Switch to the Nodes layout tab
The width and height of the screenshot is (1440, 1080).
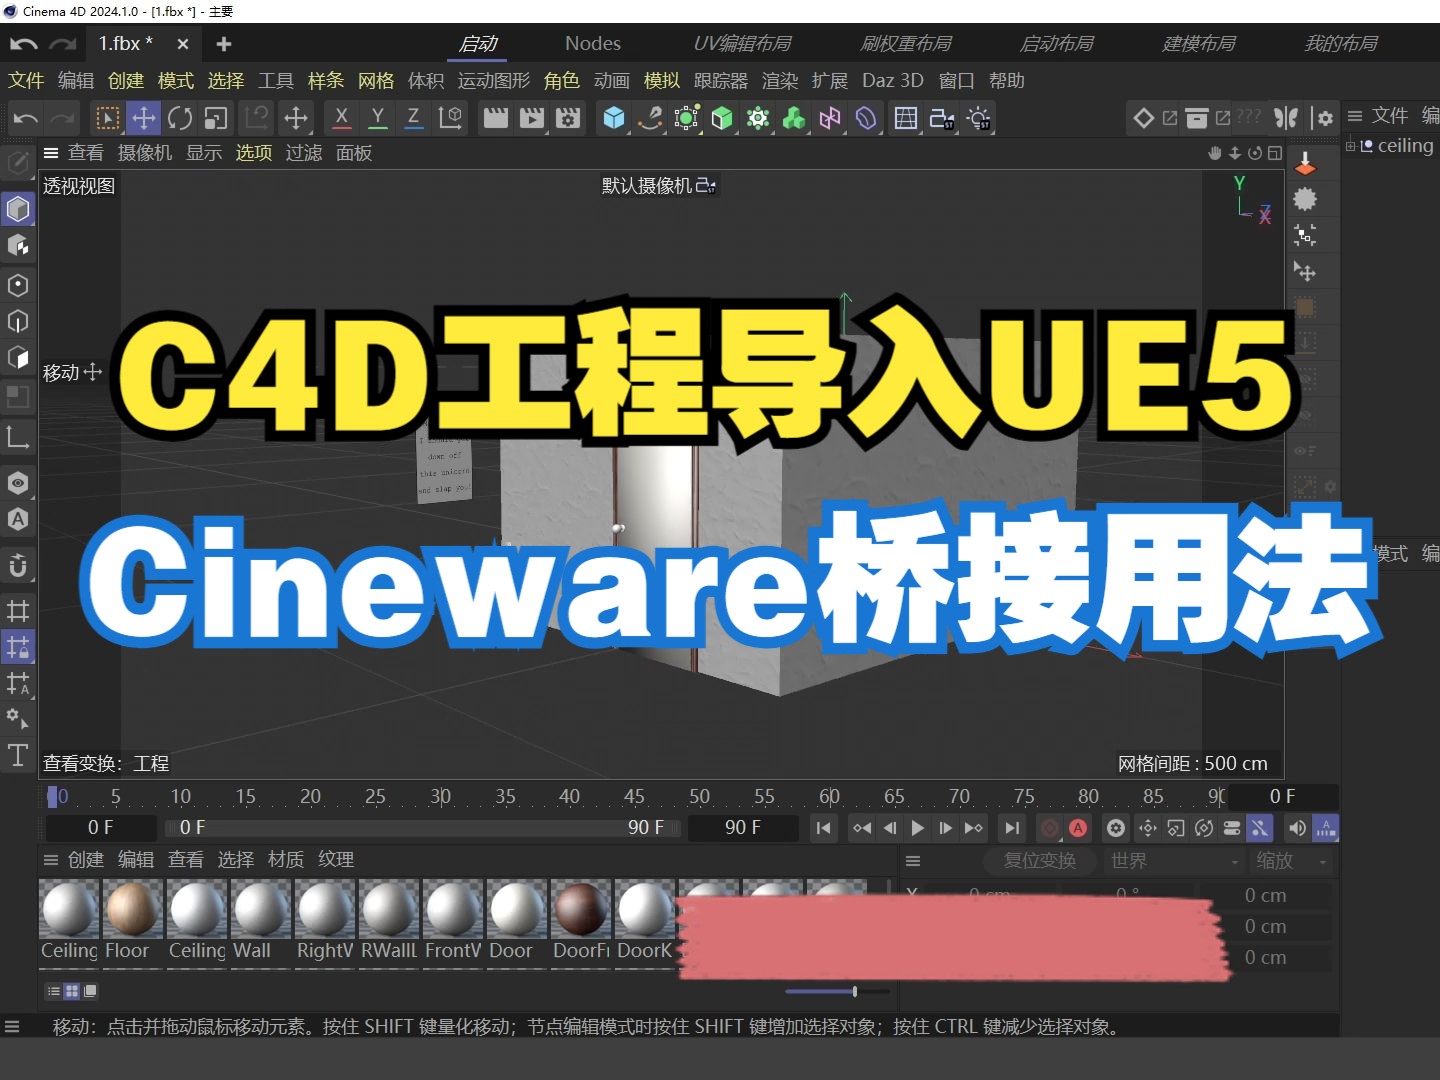592,43
